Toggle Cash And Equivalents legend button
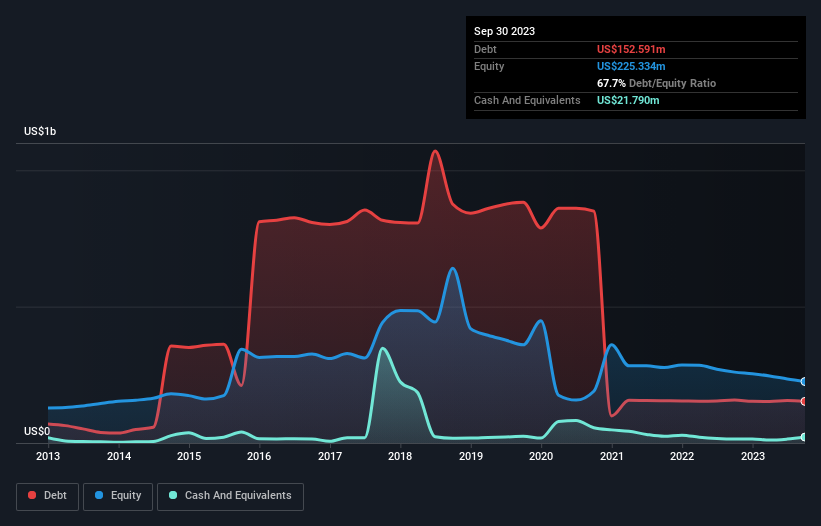This screenshot has width=821, height=526. tap(230, 496)
